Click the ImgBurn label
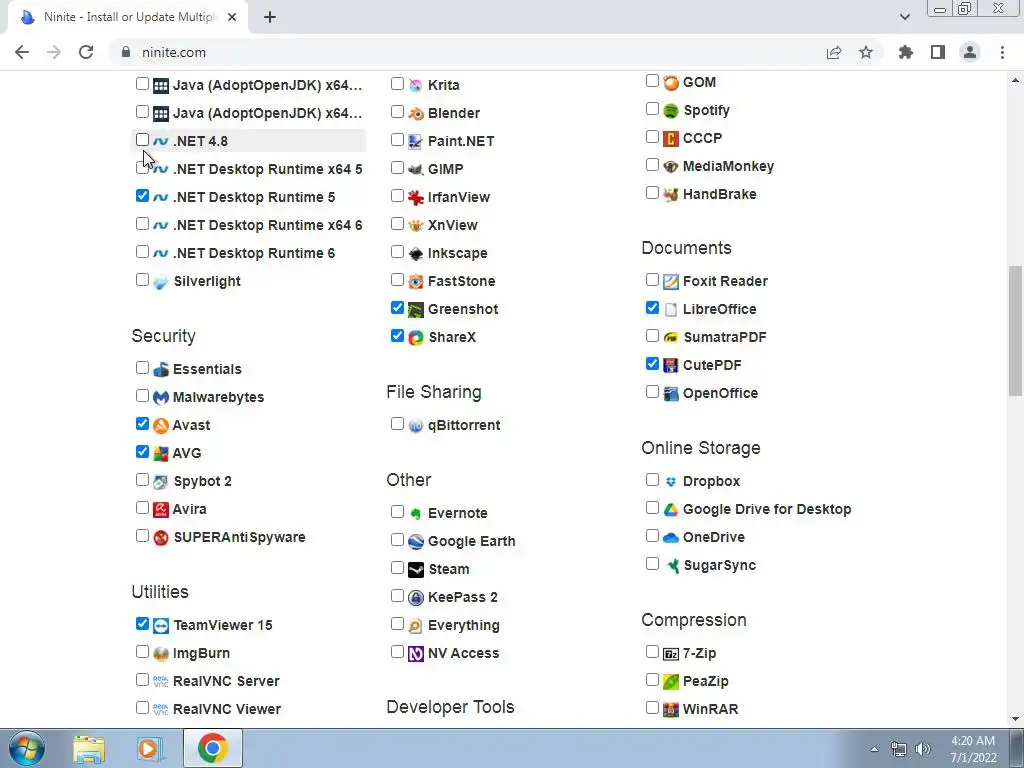The height and width of the screenshot is (768, 1024). [x=201, y=654]
